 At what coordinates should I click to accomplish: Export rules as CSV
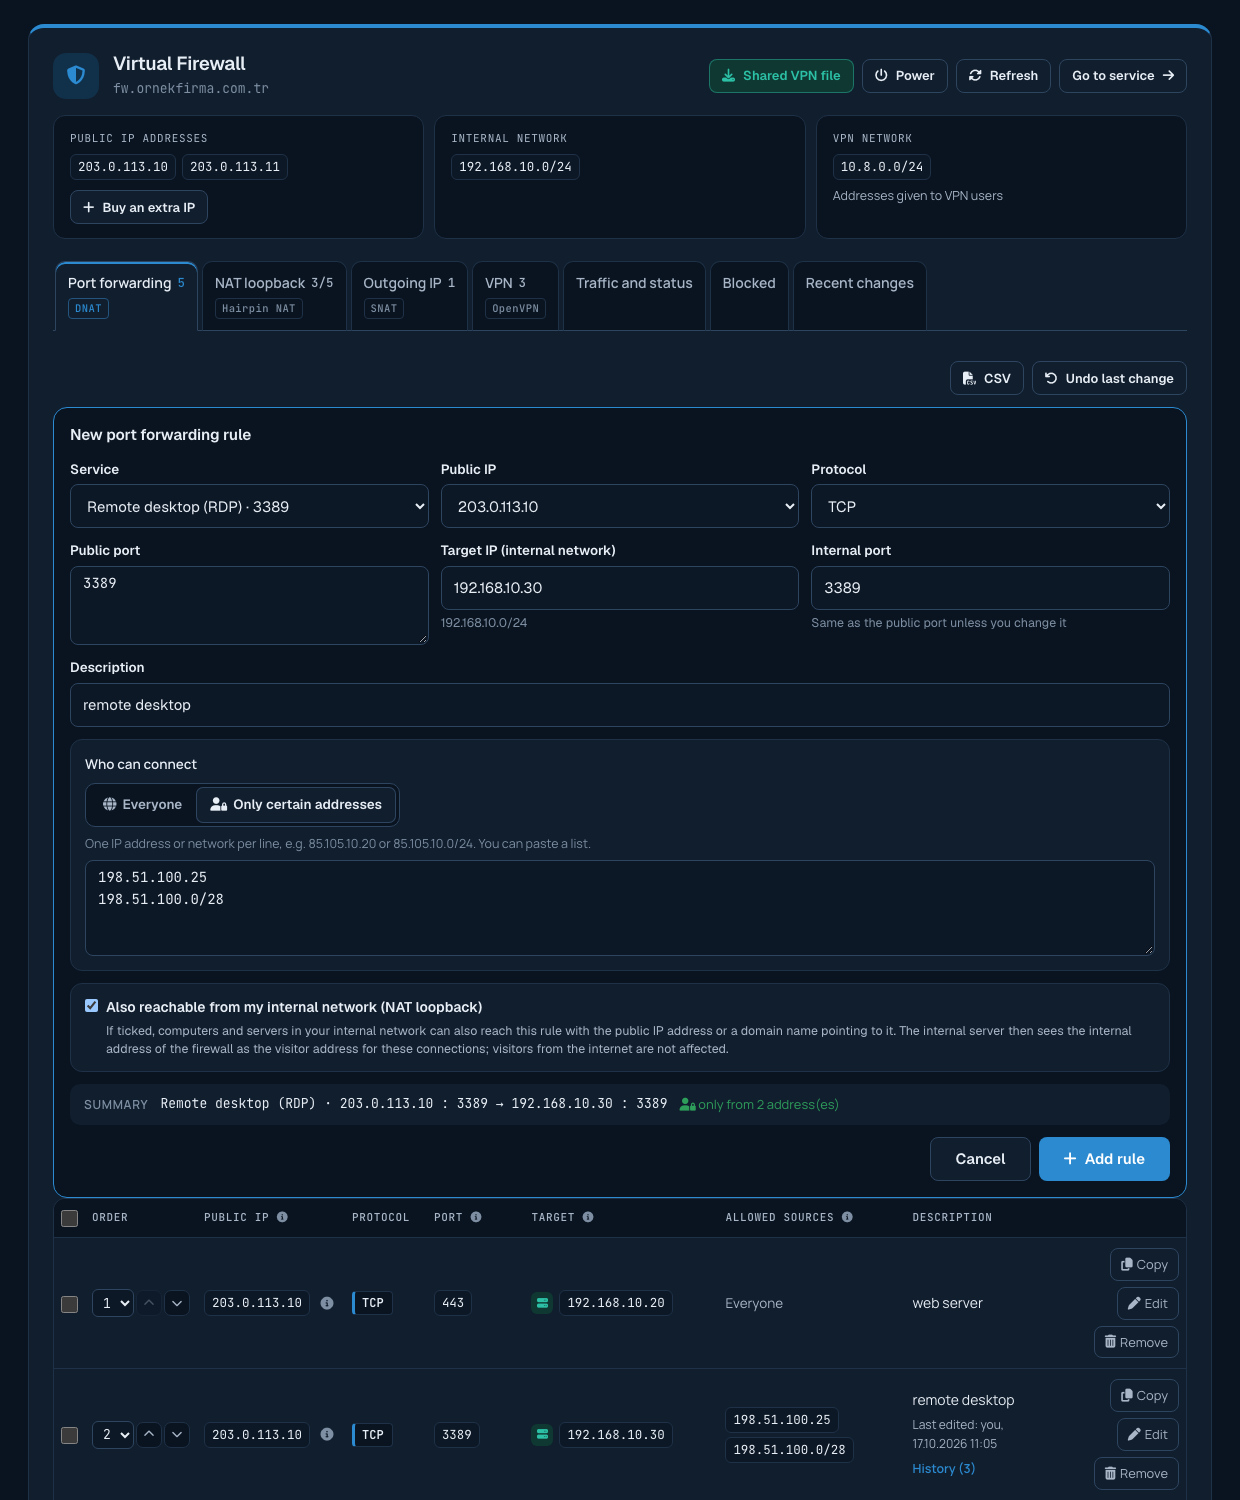pos(986,378)
